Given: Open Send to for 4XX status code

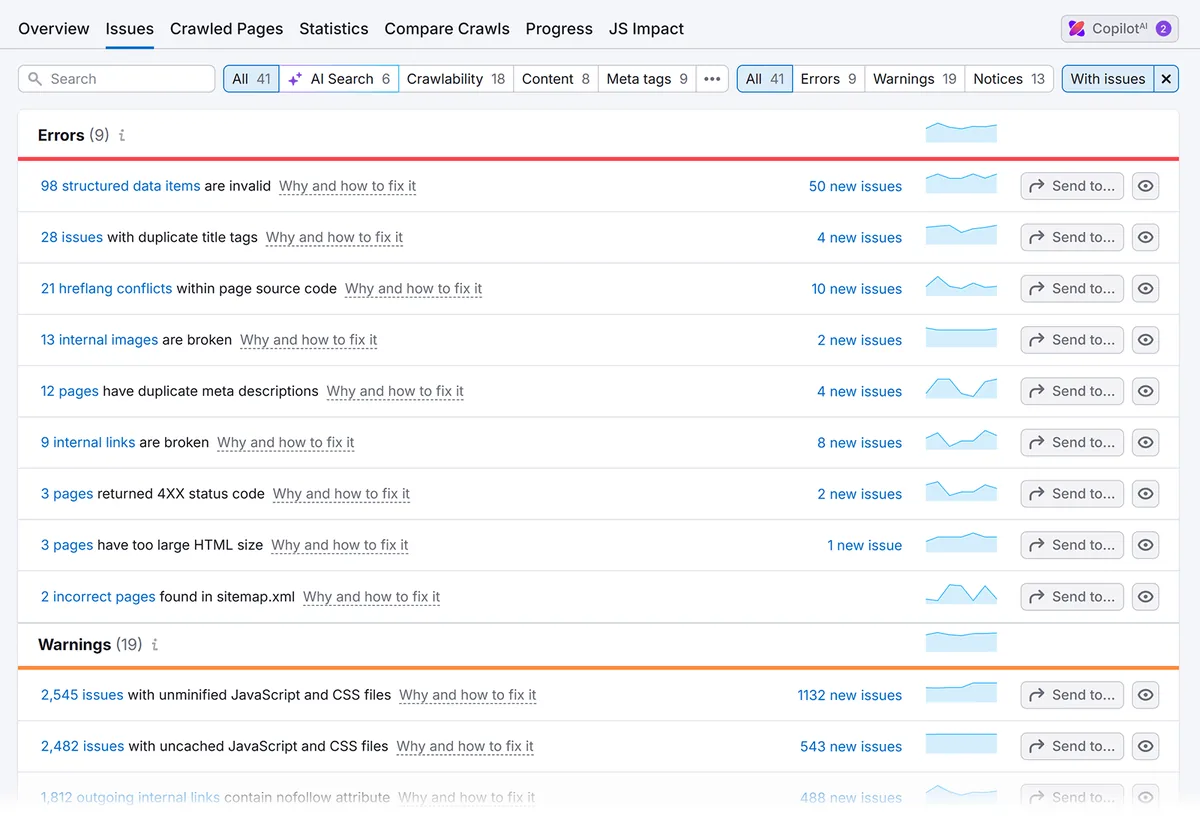Looking at the screenshot, I should tap(1072, 493).
